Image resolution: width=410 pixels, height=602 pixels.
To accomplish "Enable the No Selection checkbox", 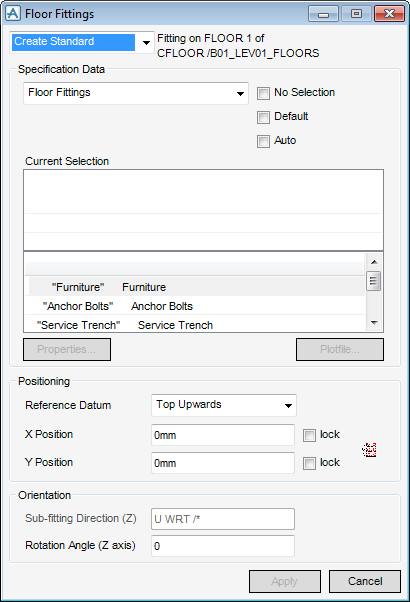I will coord(263,93).
